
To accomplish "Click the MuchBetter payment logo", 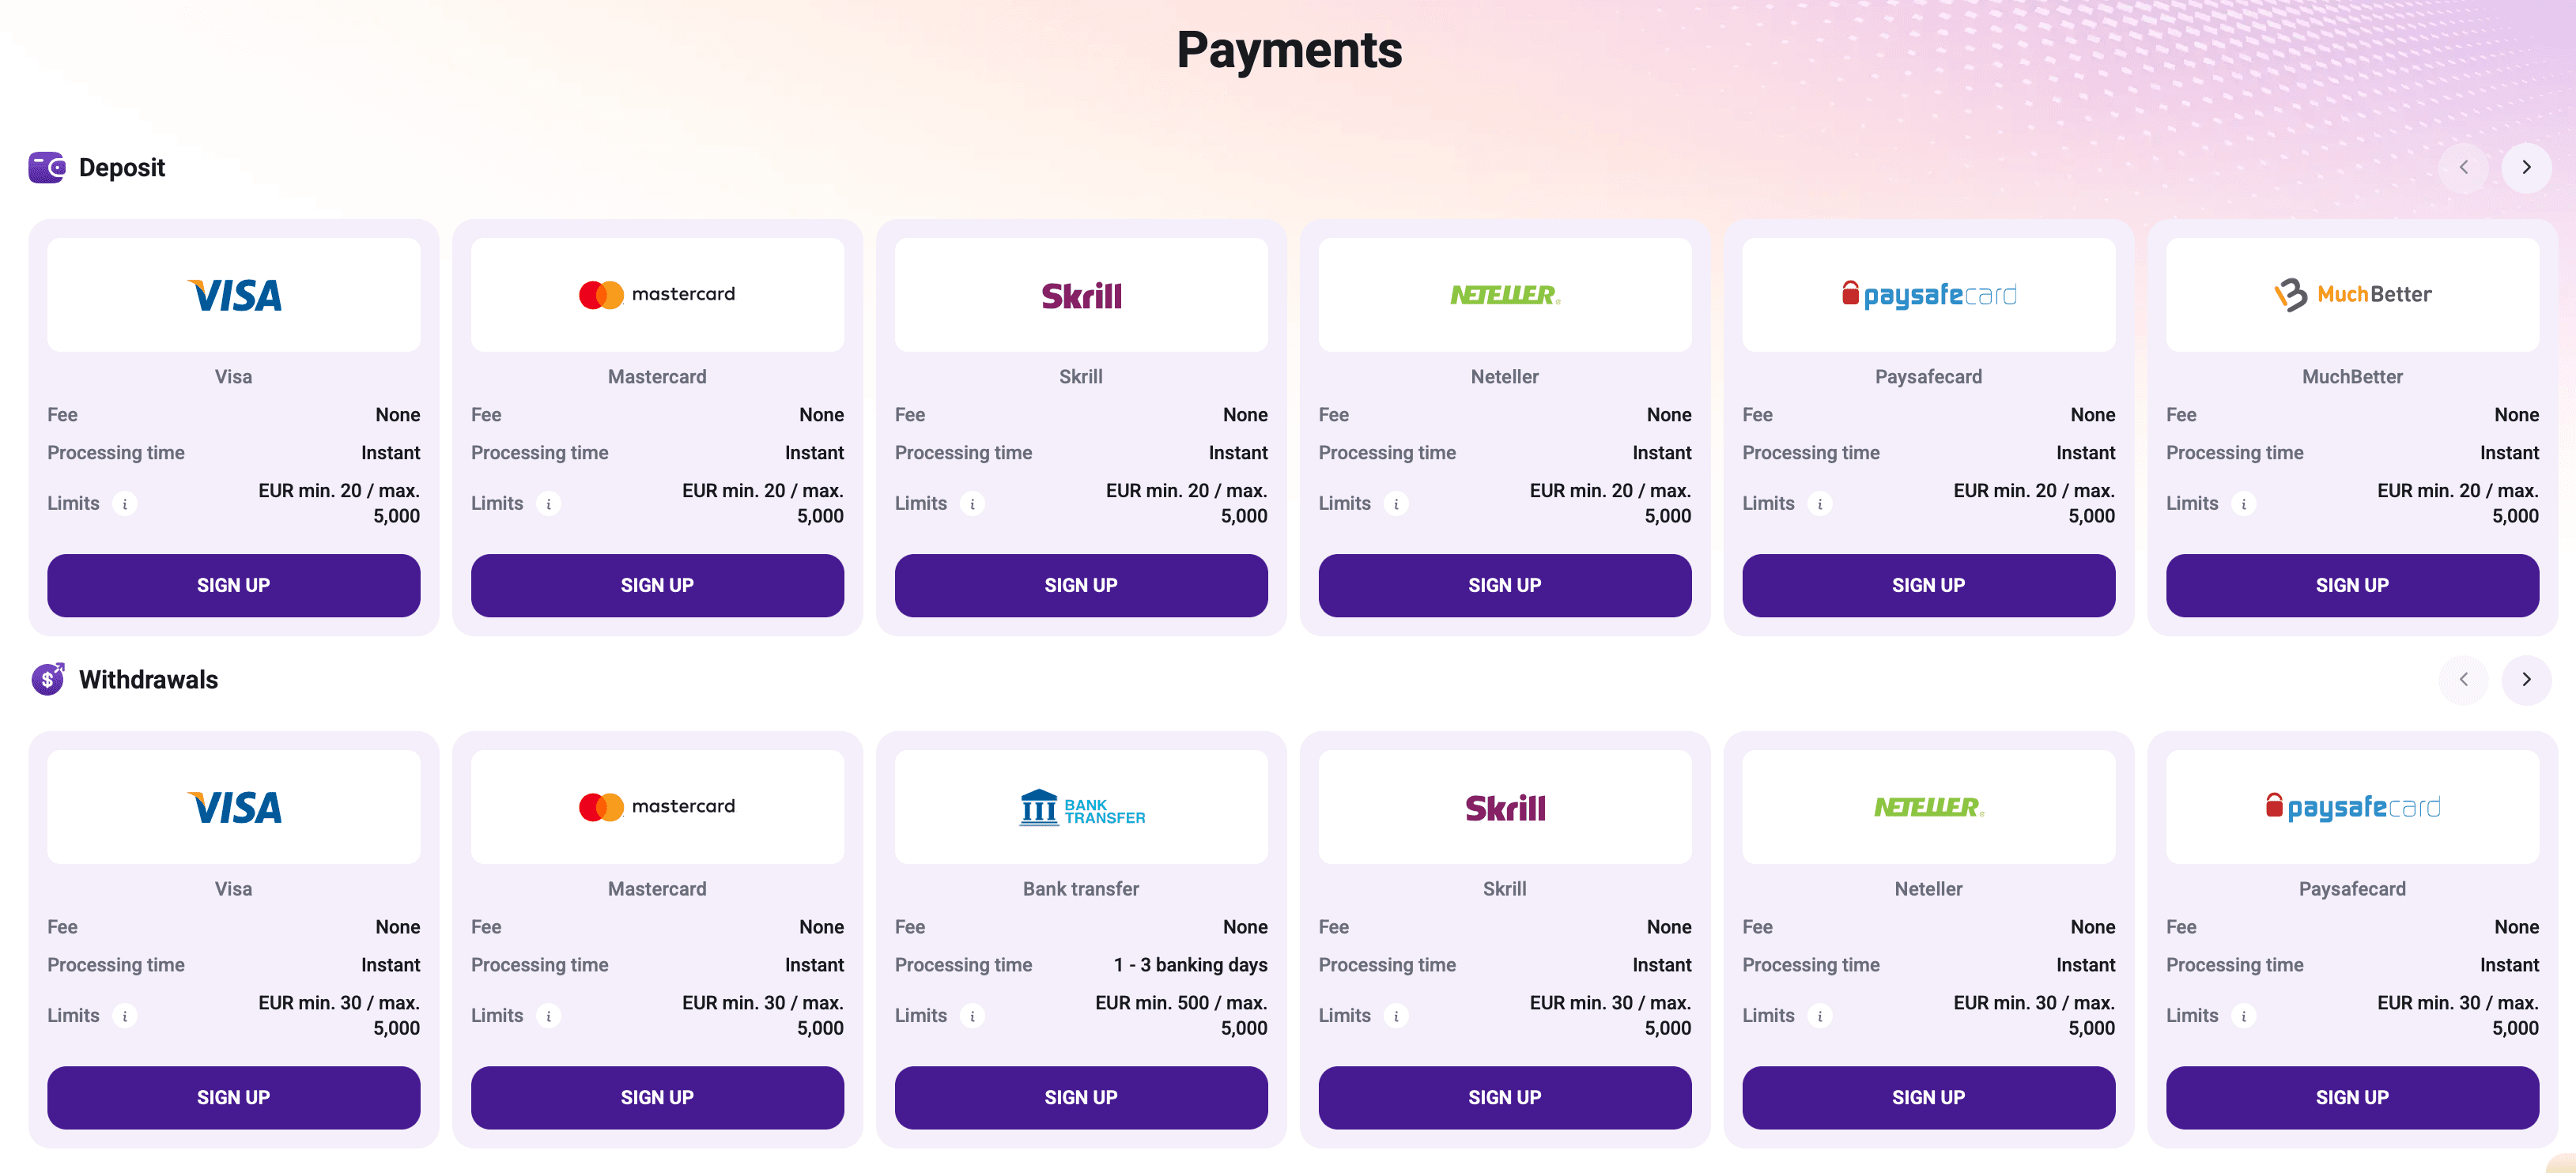I will (x=2352, y=294).
